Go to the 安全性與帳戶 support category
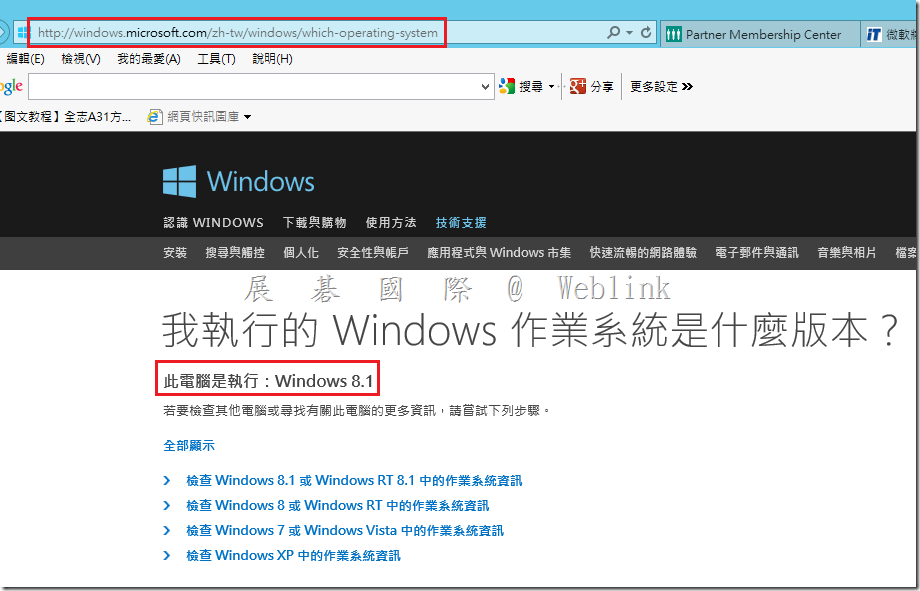 point(373,253)
